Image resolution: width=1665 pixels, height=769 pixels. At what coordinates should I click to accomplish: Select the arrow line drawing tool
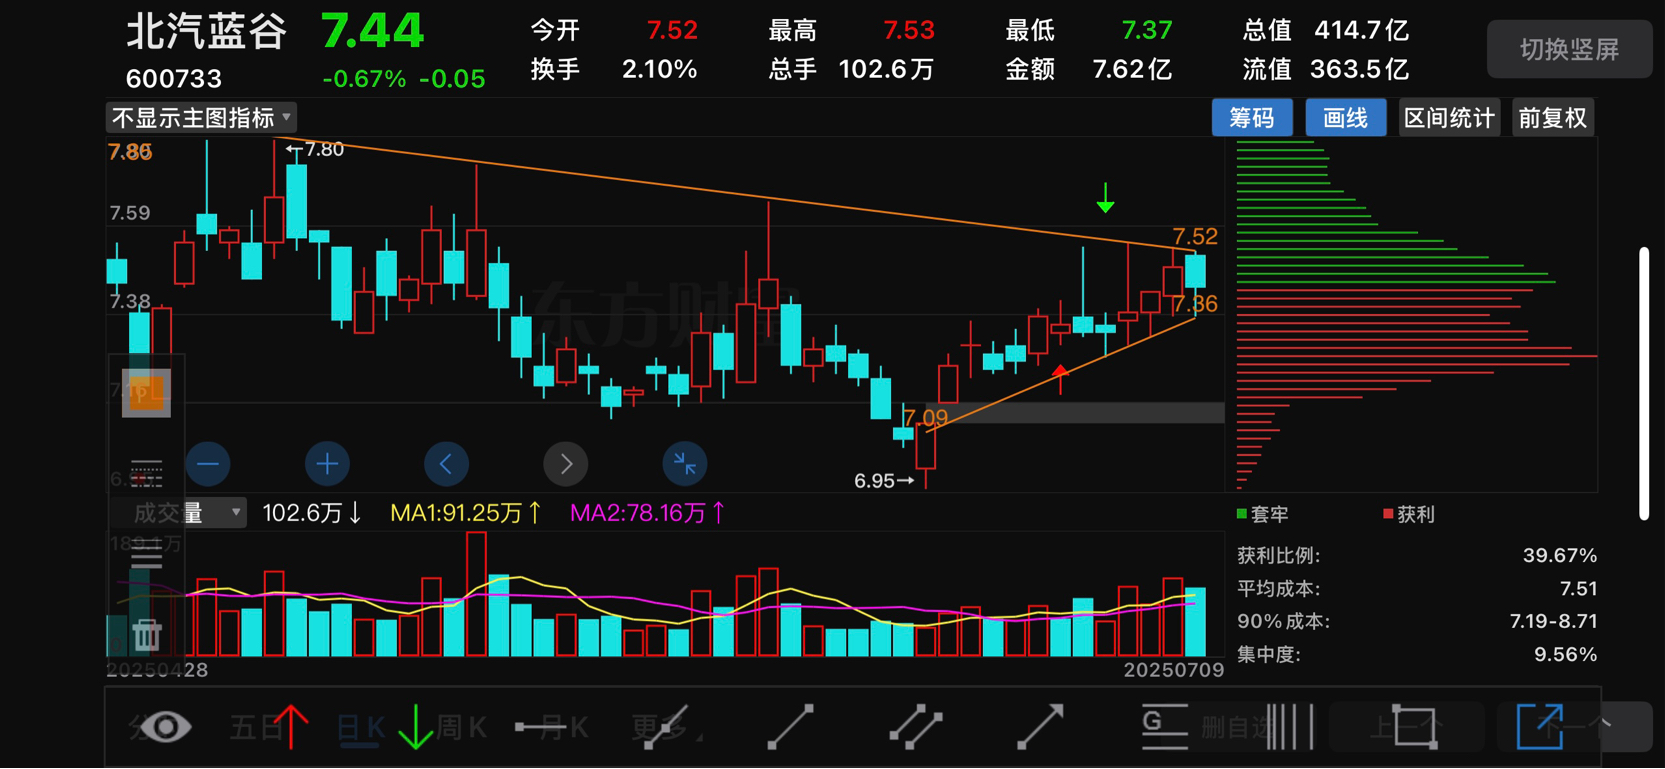pyautogui.click(x=1040, y=726)
